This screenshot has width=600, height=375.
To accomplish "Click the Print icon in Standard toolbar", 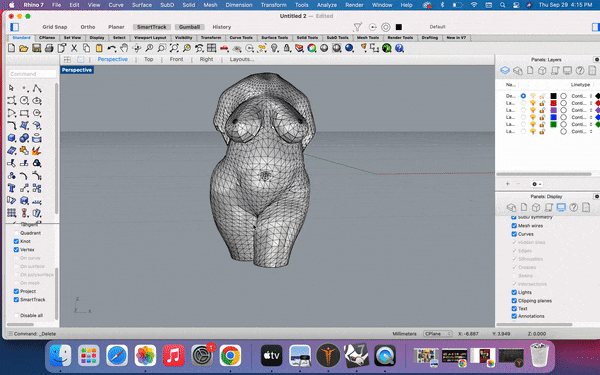I will click(x=49, y=48).
